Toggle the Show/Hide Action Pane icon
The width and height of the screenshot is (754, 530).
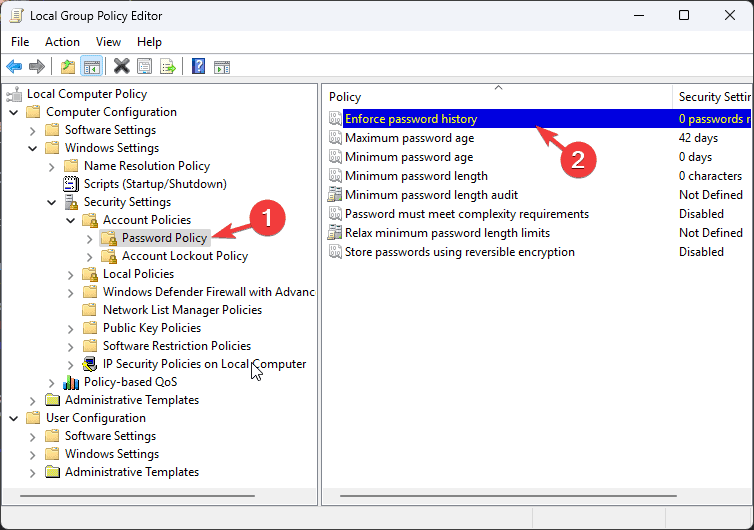[x=222, y=67]
